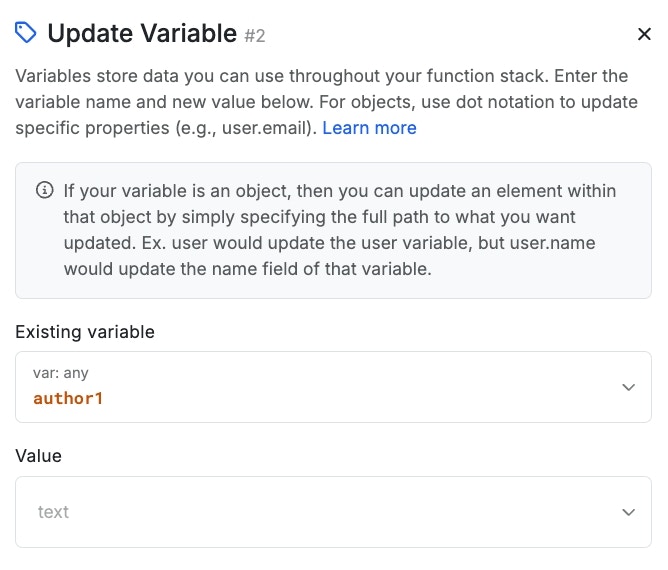668x570 pixels.
Task: Click the Update Variable title heading
Action: 142,33
